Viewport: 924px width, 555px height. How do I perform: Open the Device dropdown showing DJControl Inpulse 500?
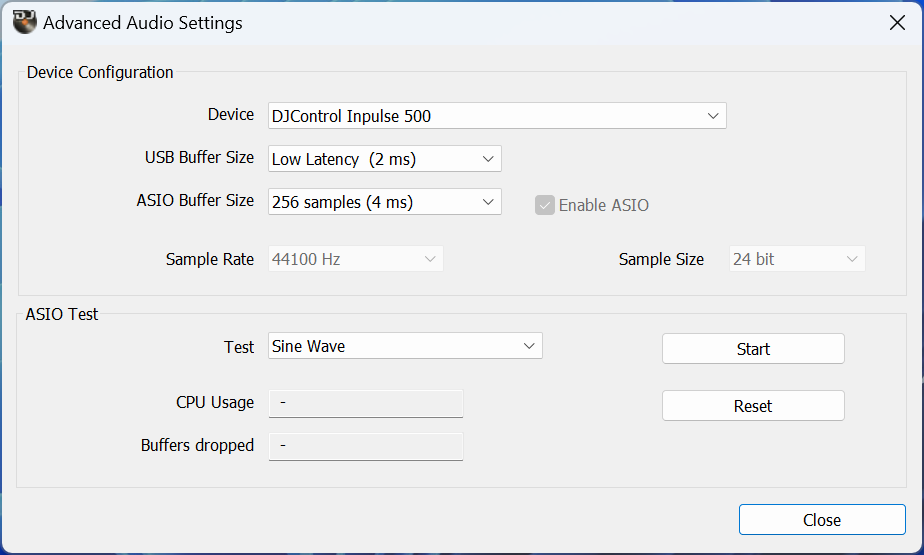(x=497, y=115)
